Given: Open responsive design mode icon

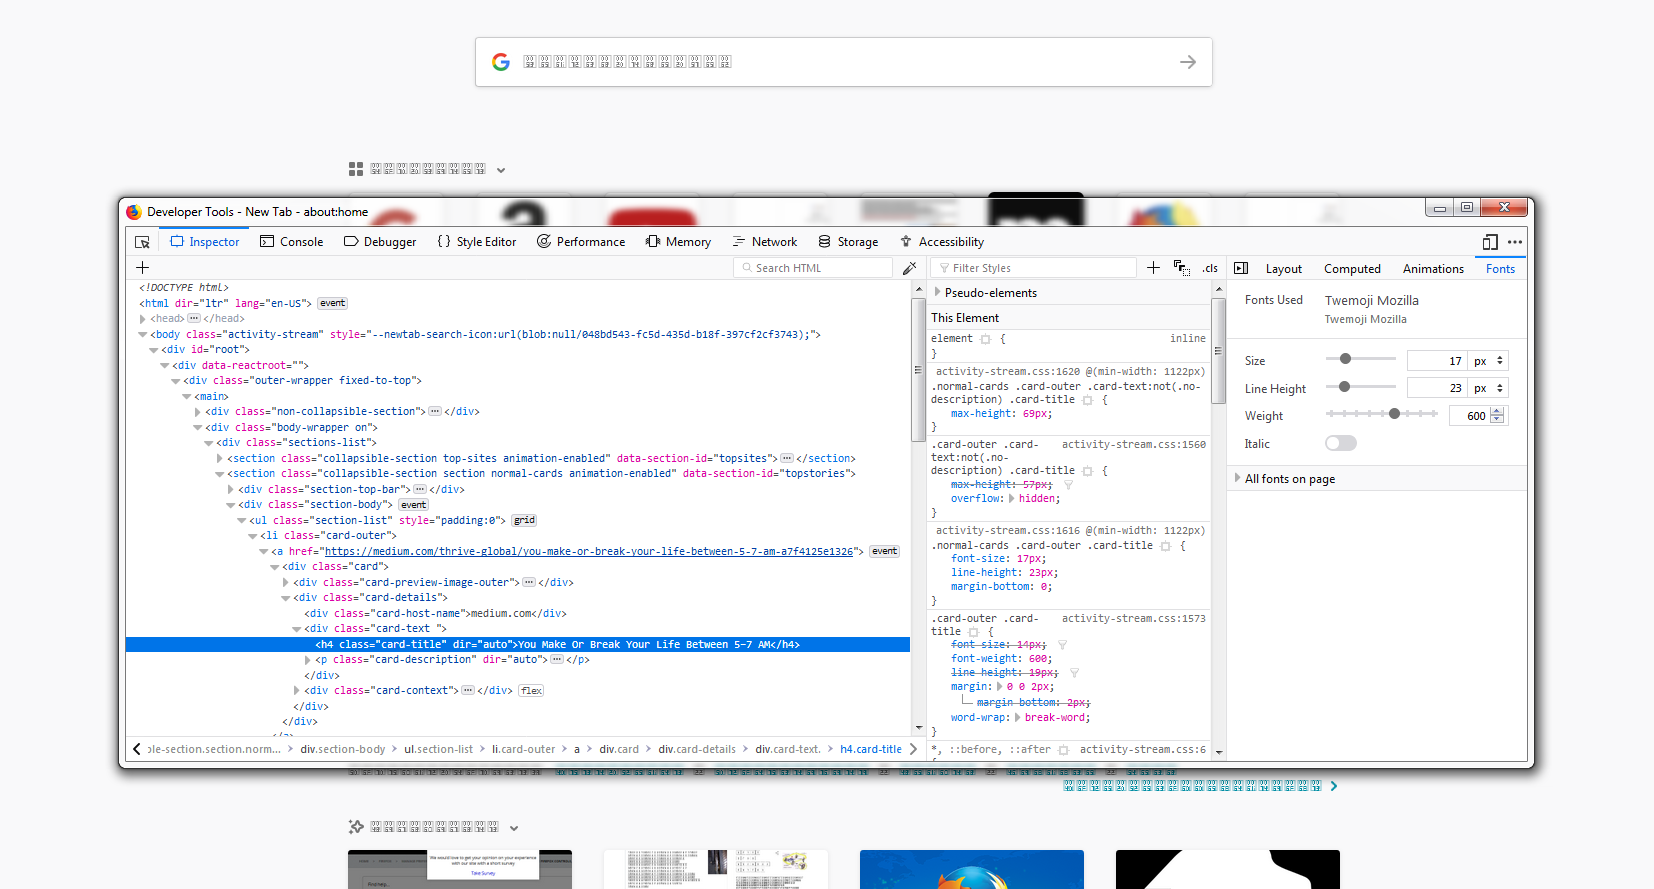Looking at the screenshot, I should pos(1490,242).
